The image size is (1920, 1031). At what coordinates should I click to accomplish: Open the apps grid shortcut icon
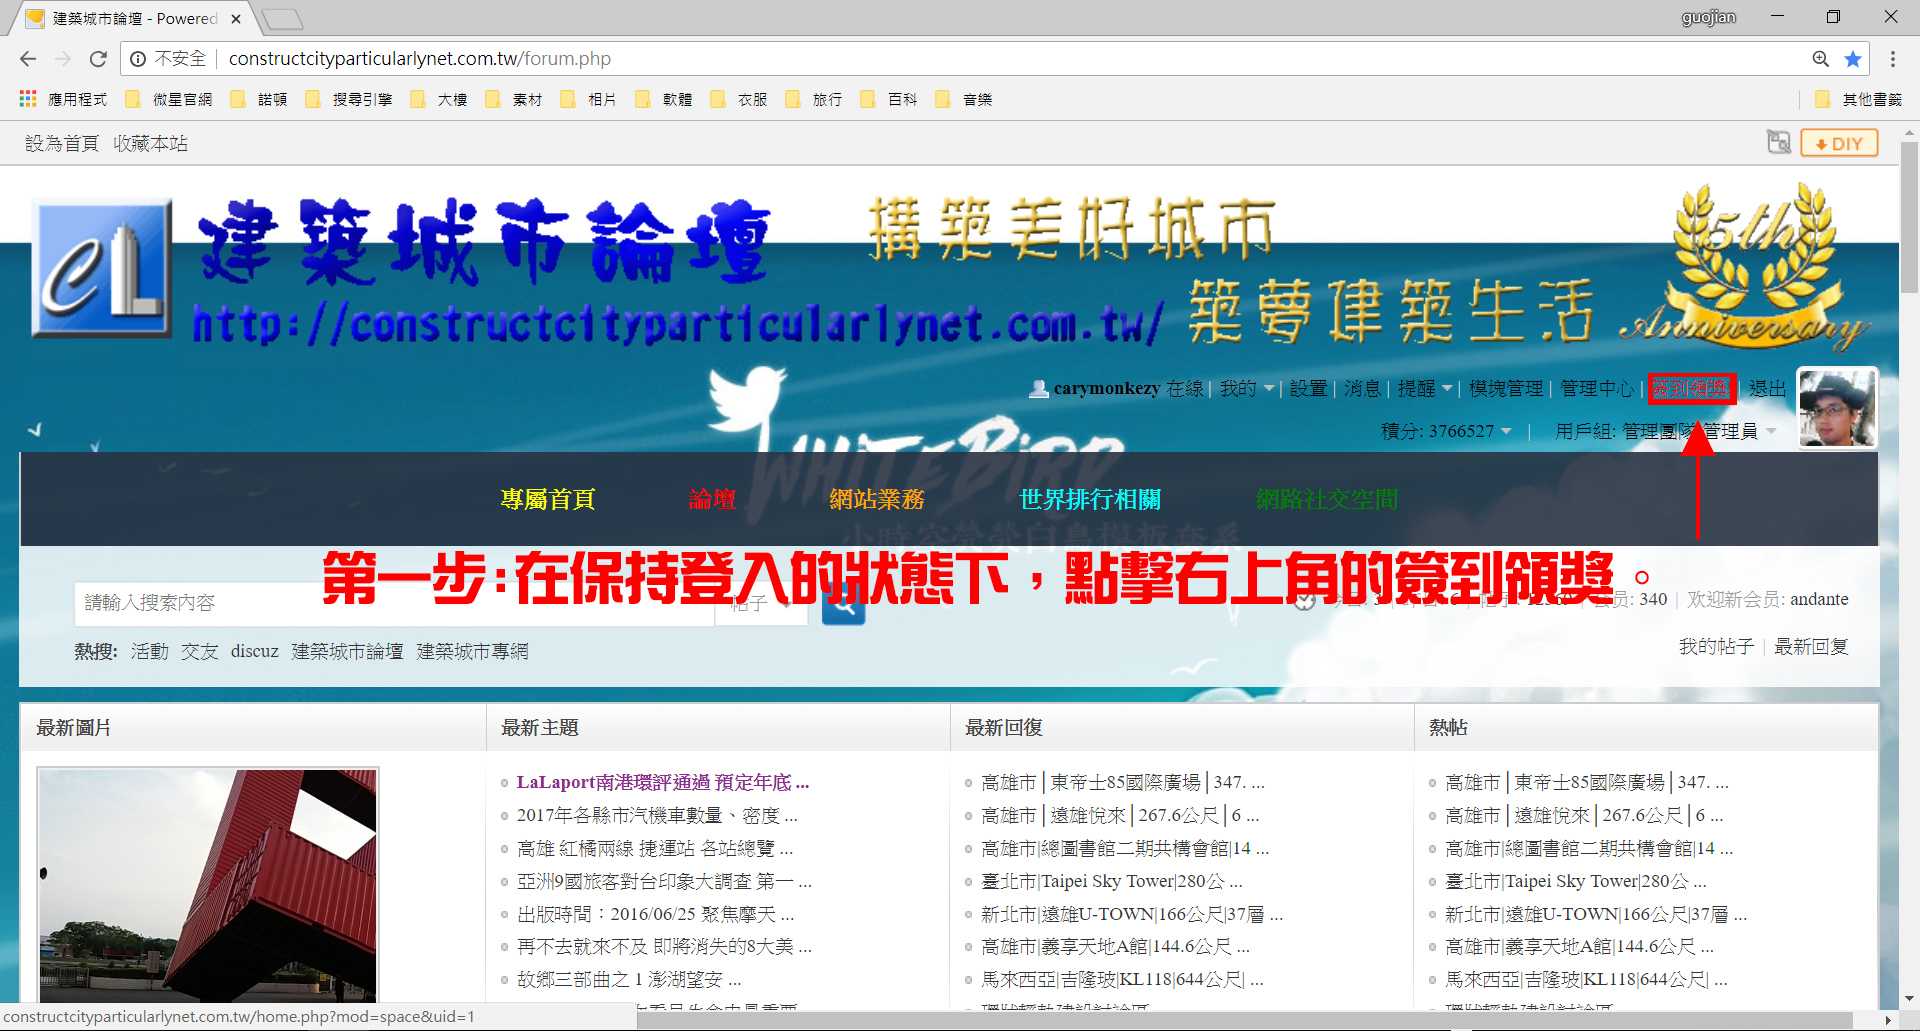tap(28, 99)
